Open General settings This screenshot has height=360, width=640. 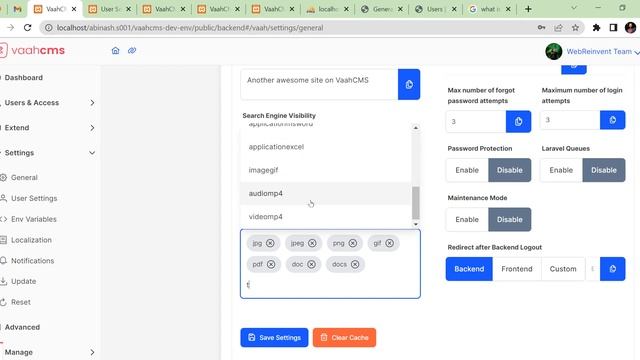coord(24,178)
